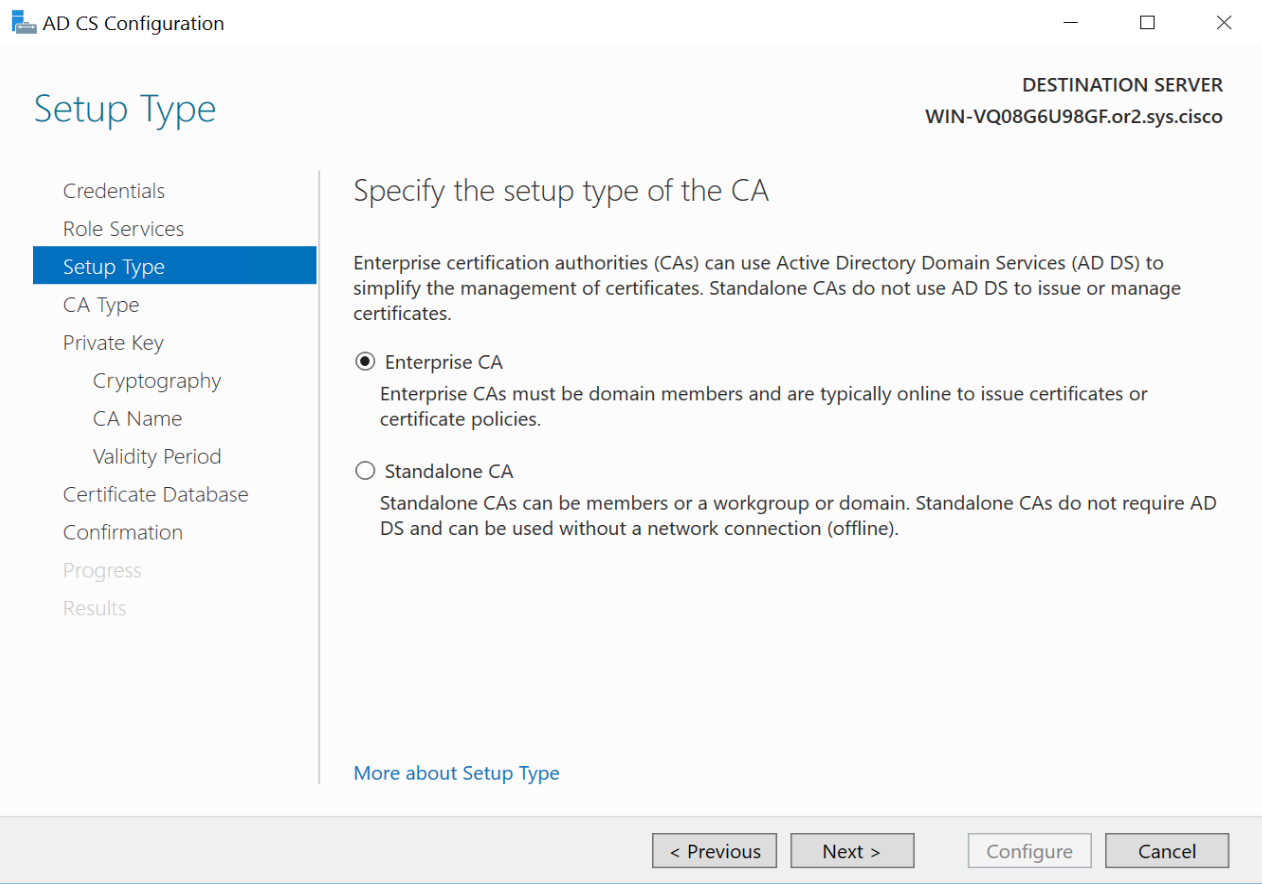Click the Previous button
This screenshot has width=1262, height=884.
(x=714, y=851)
